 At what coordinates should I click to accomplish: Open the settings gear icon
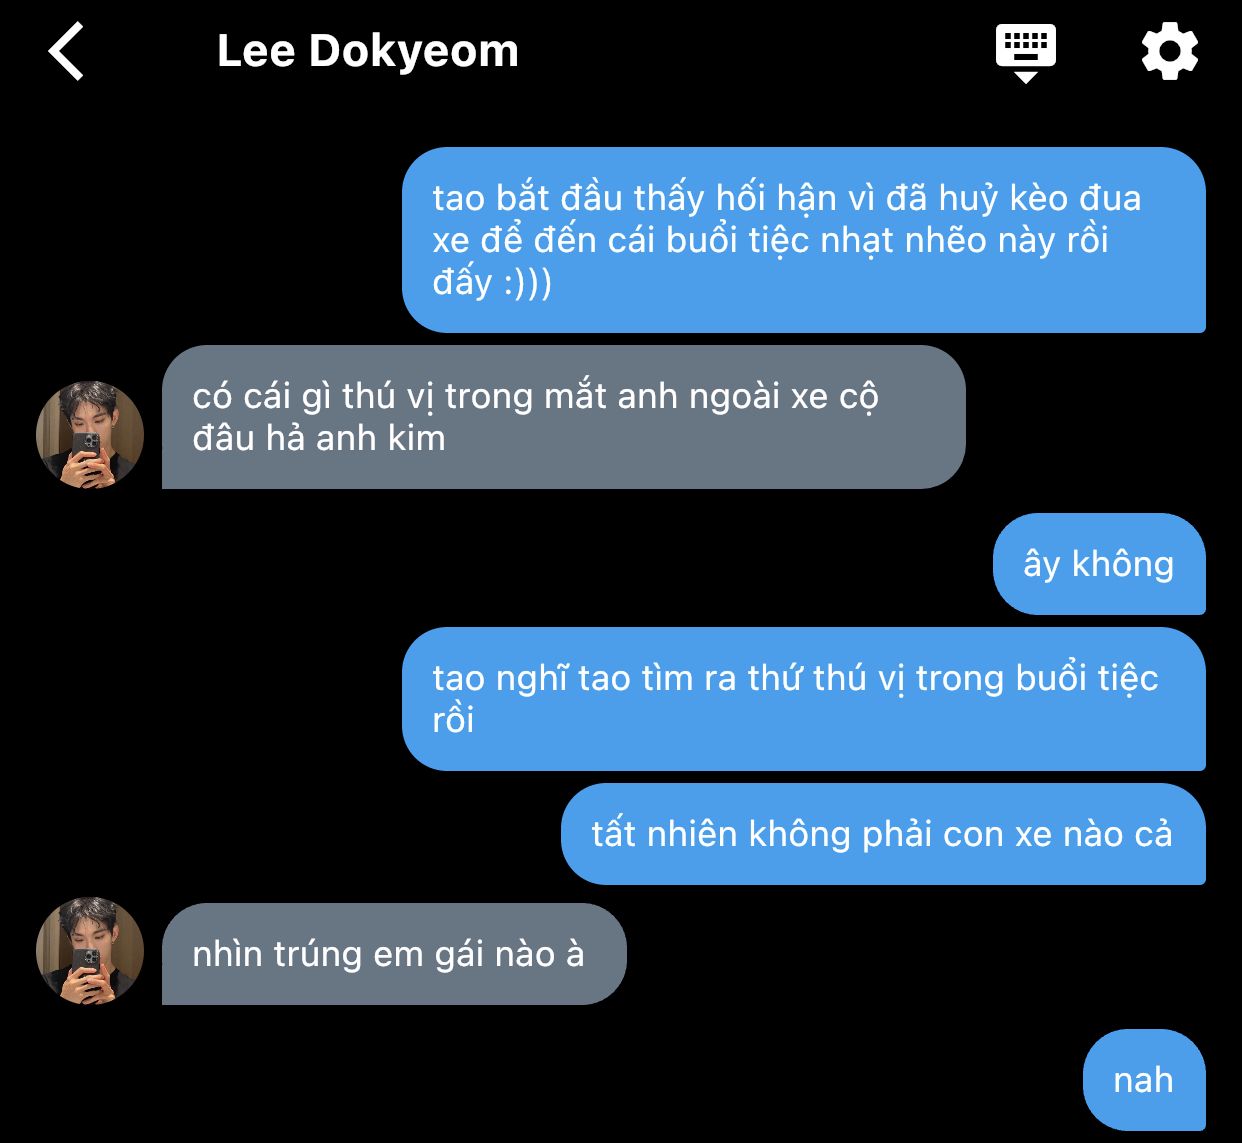click(1170, 52)
